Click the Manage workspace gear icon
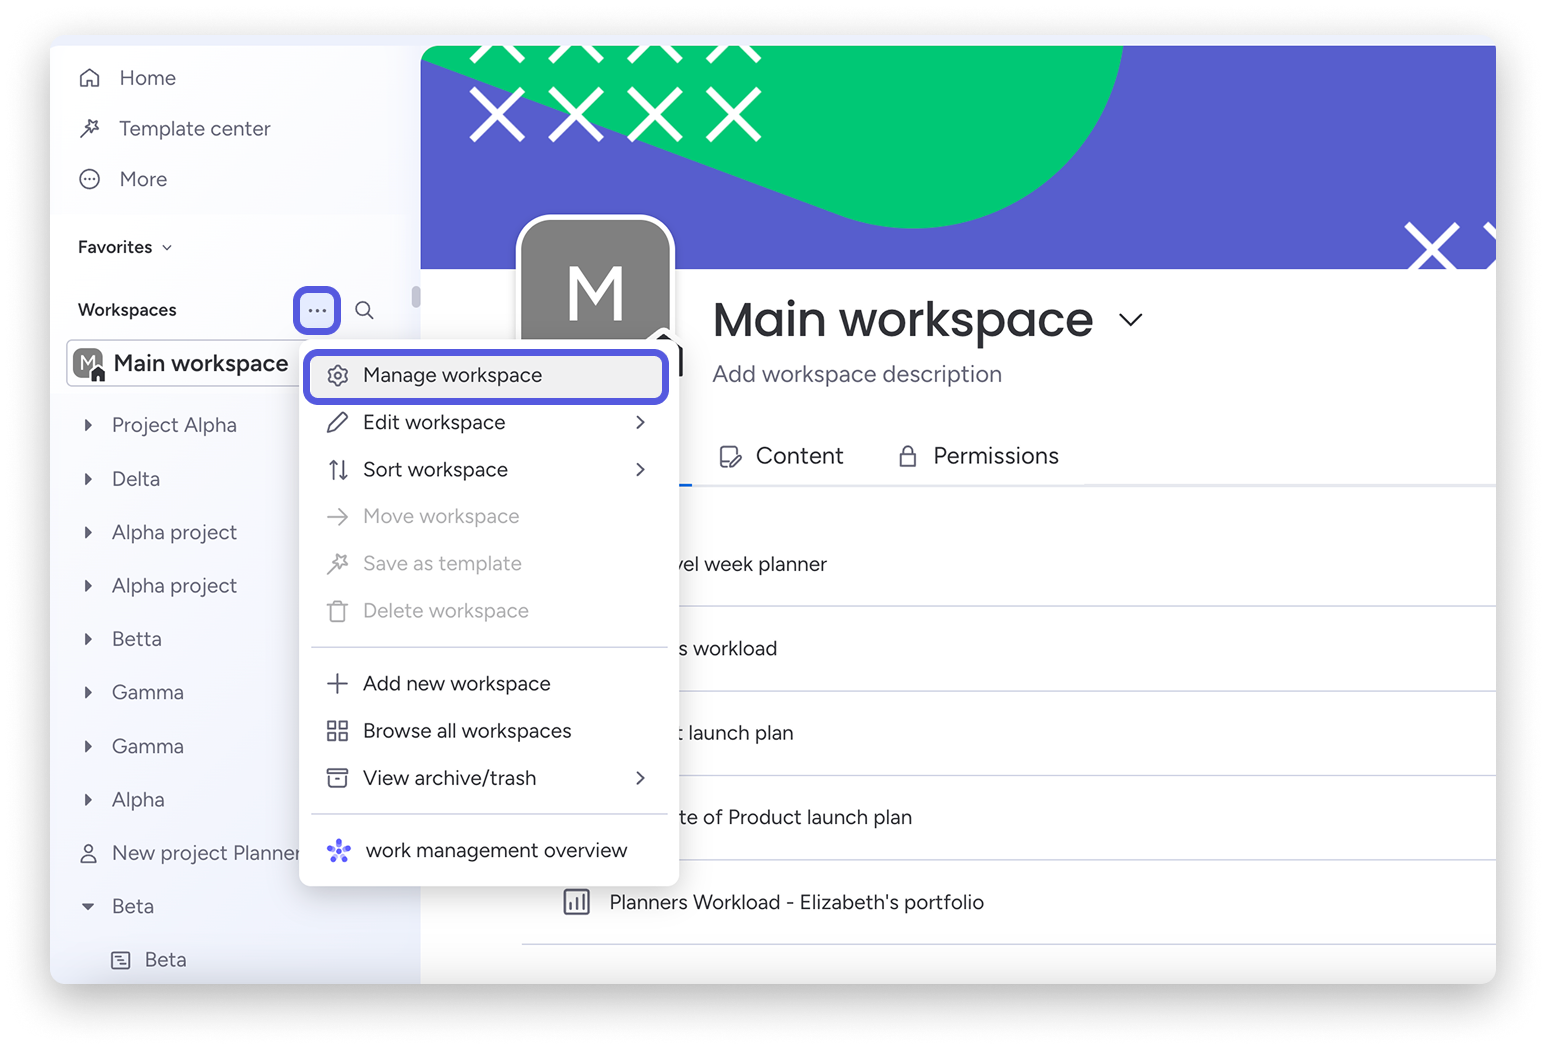The image size is (1546, 1049). click(338, 375)
